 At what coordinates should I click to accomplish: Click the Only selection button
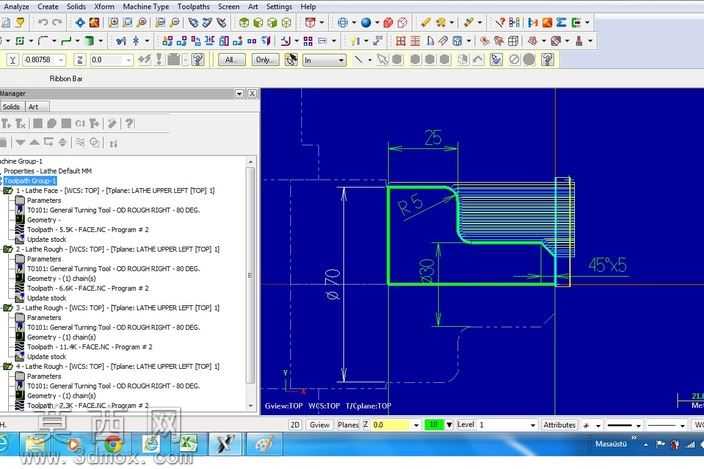265,60
